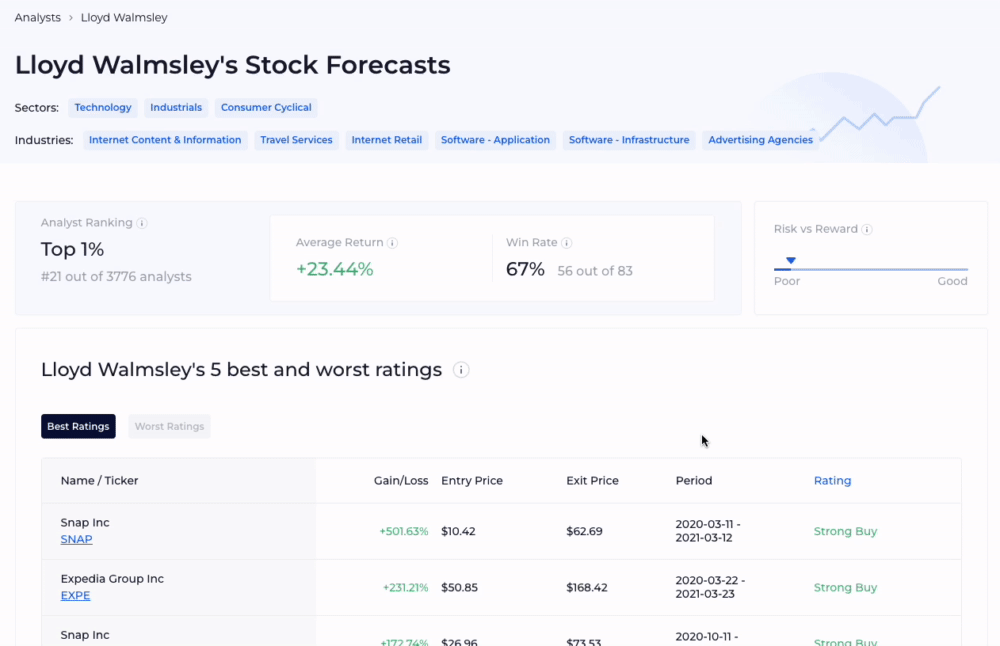The width and height of the screenshot is (1000, 646).
Task: Select the Travel Services industry tag
Action: (x=296, y=140)
